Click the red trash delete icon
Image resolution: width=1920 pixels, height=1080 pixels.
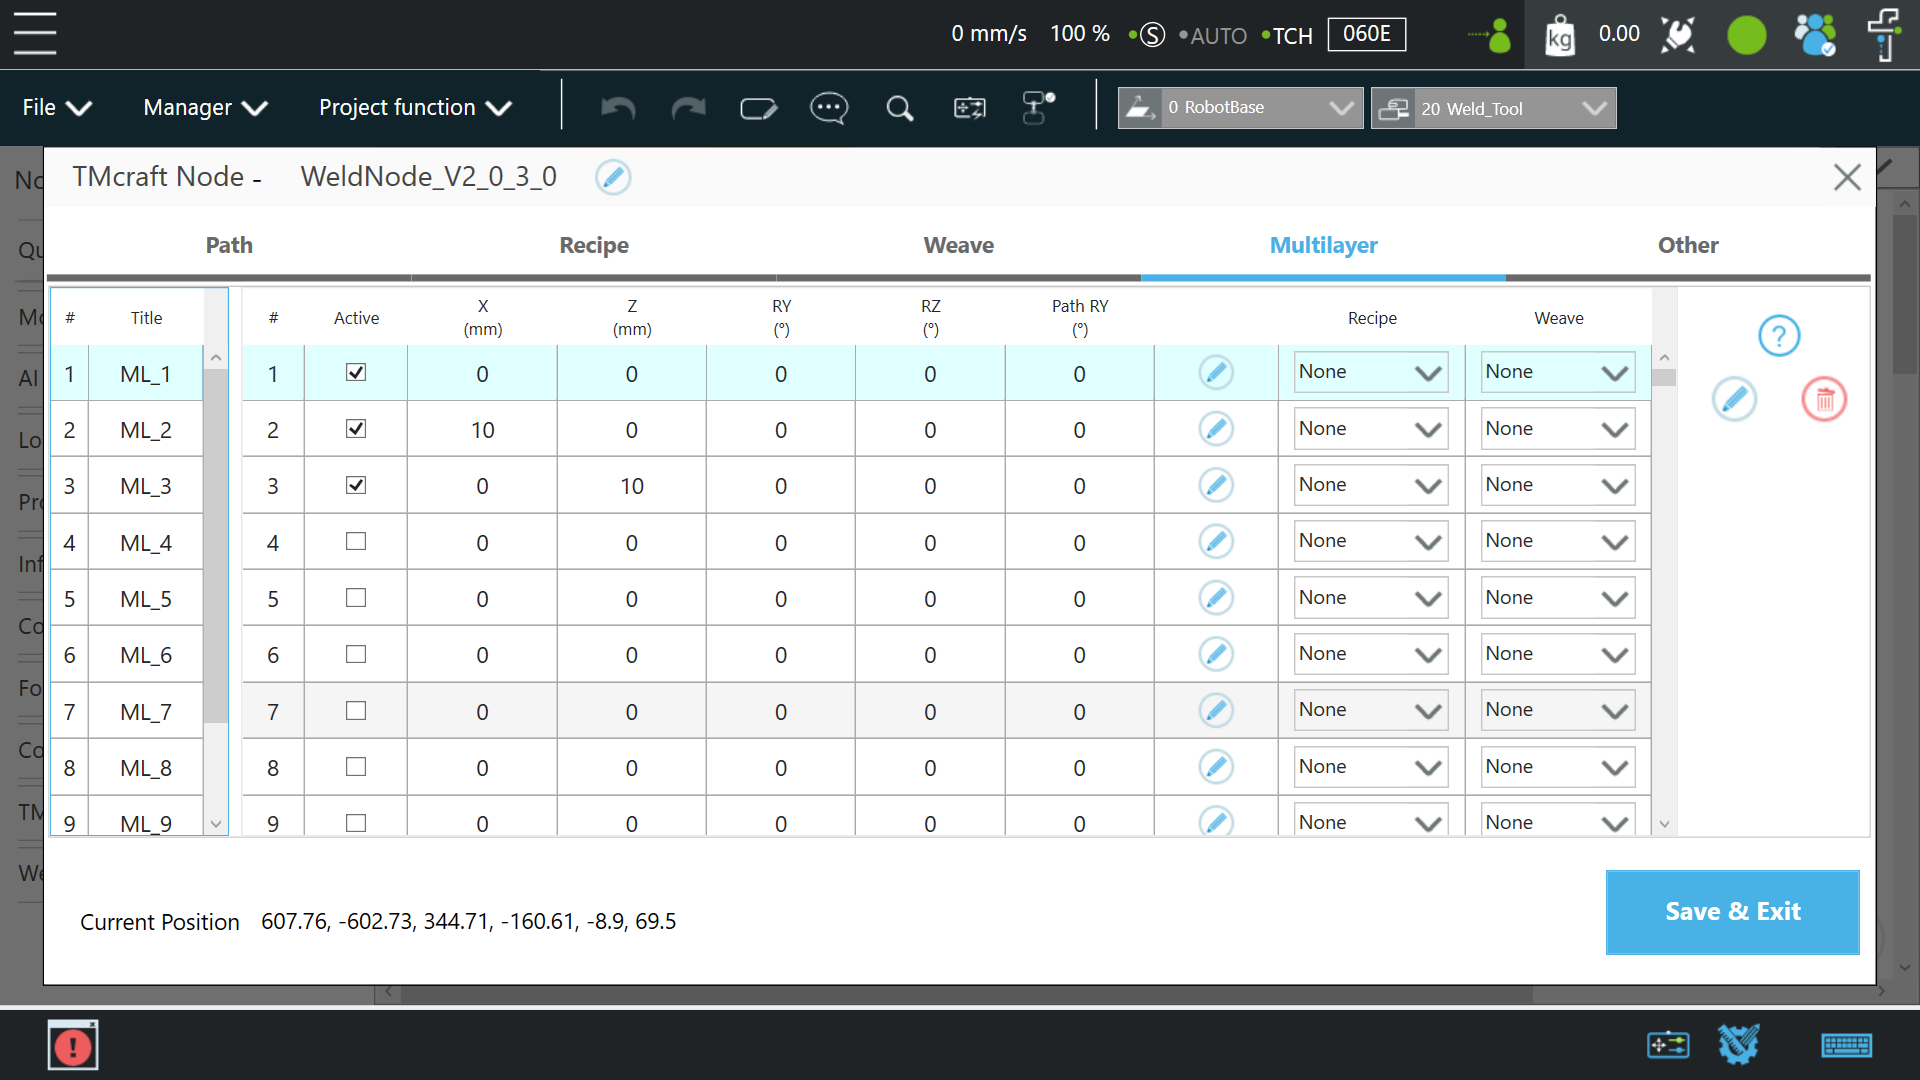1824,400
